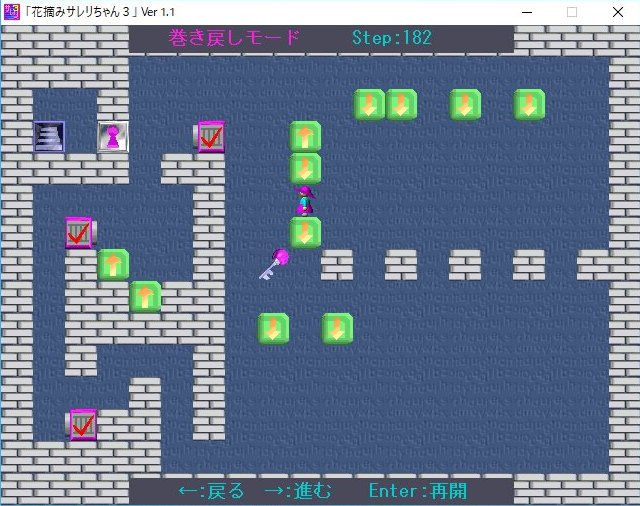
Task: Click the up-arrow block topping the character's column
Action: [x=305, y=136]
